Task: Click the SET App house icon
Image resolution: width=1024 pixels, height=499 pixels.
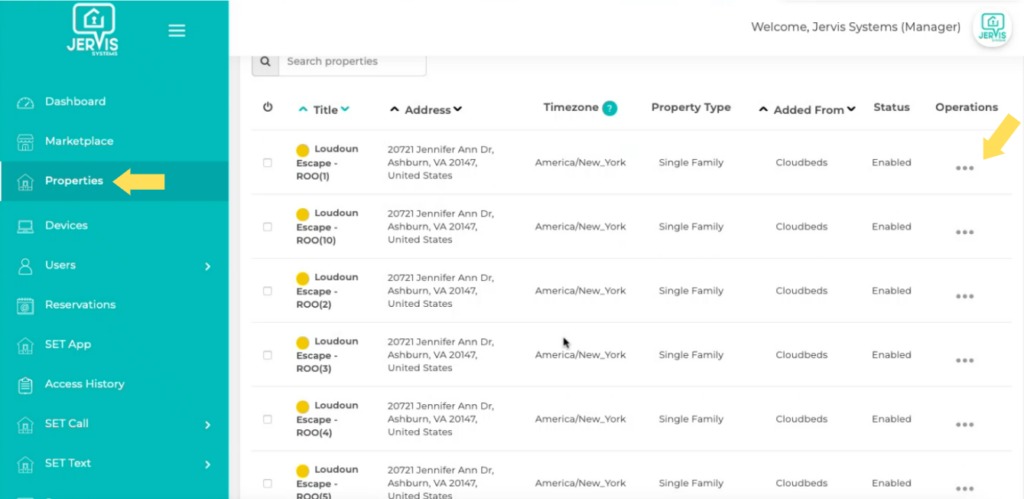Action: (x=25, y=346)
